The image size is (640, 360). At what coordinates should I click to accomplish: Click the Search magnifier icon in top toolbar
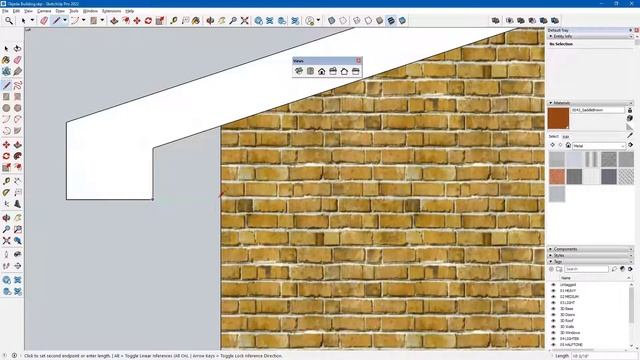(x=9, y=20)
